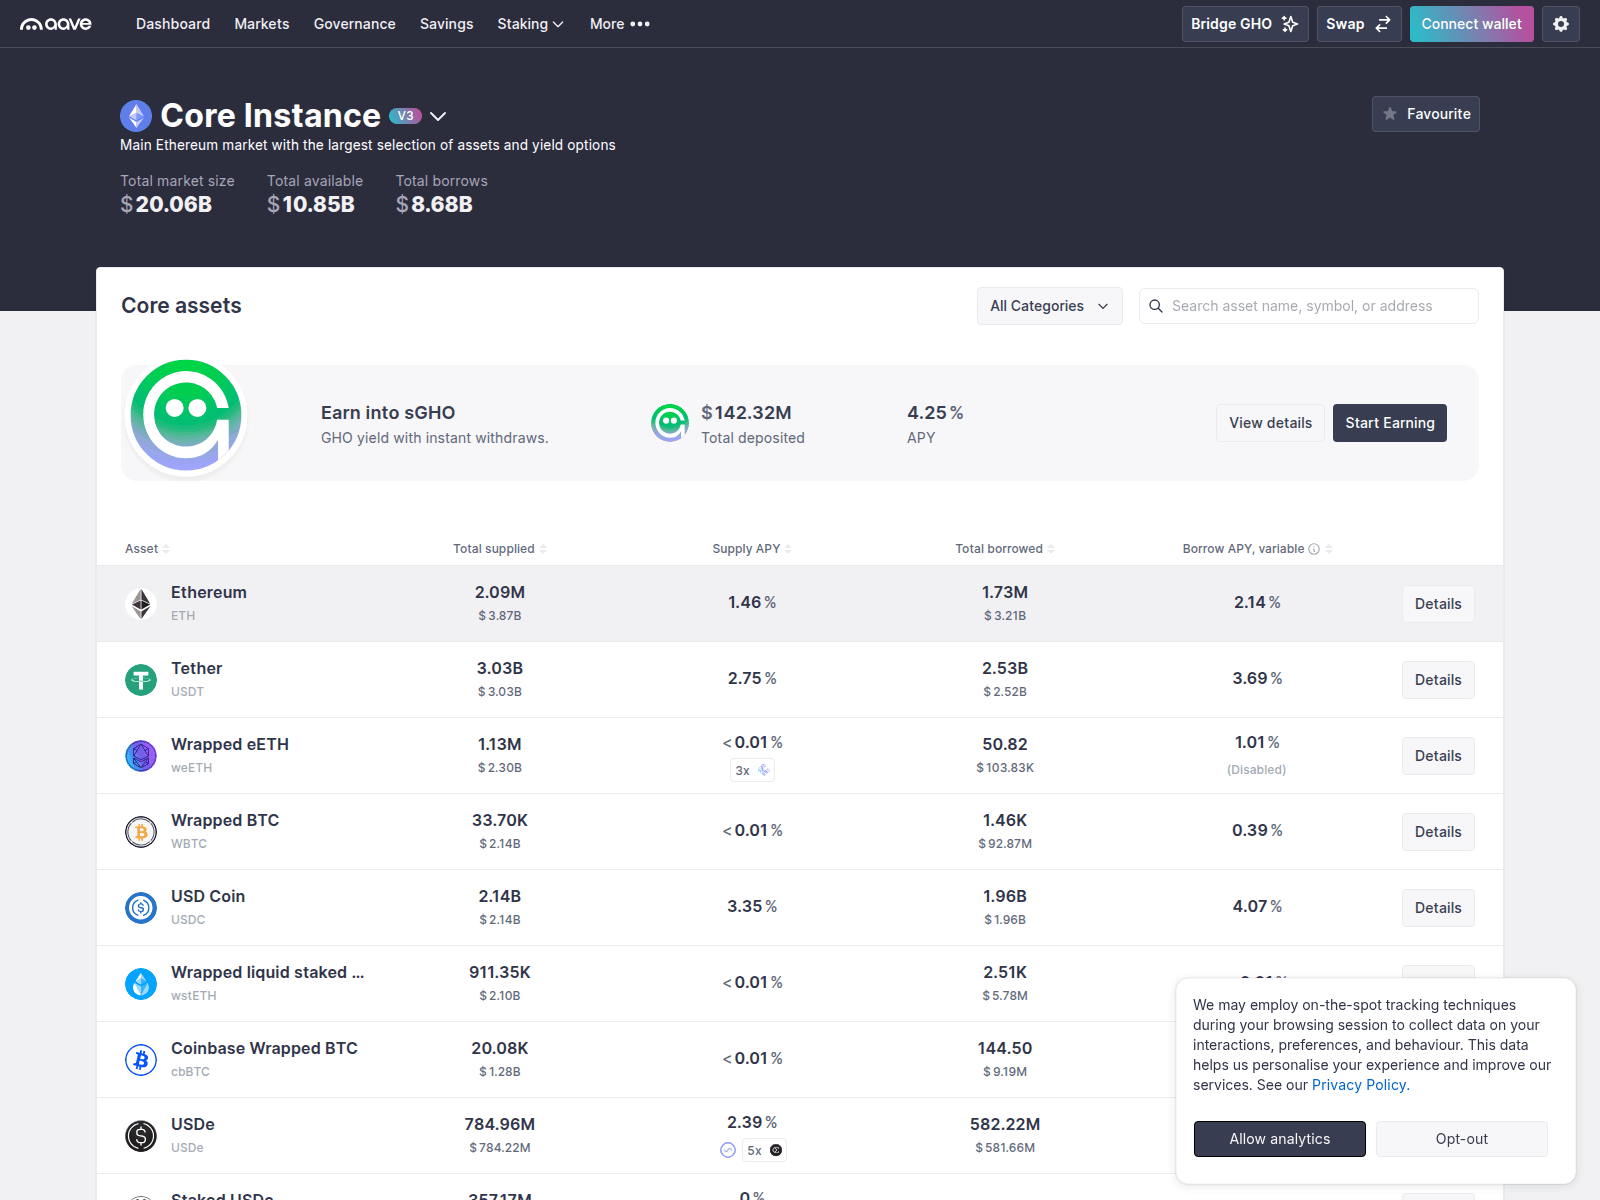Click Allow analytics button
The width and height of the screenshot is (1600, 1200).
click(x=1280, y=1139)
